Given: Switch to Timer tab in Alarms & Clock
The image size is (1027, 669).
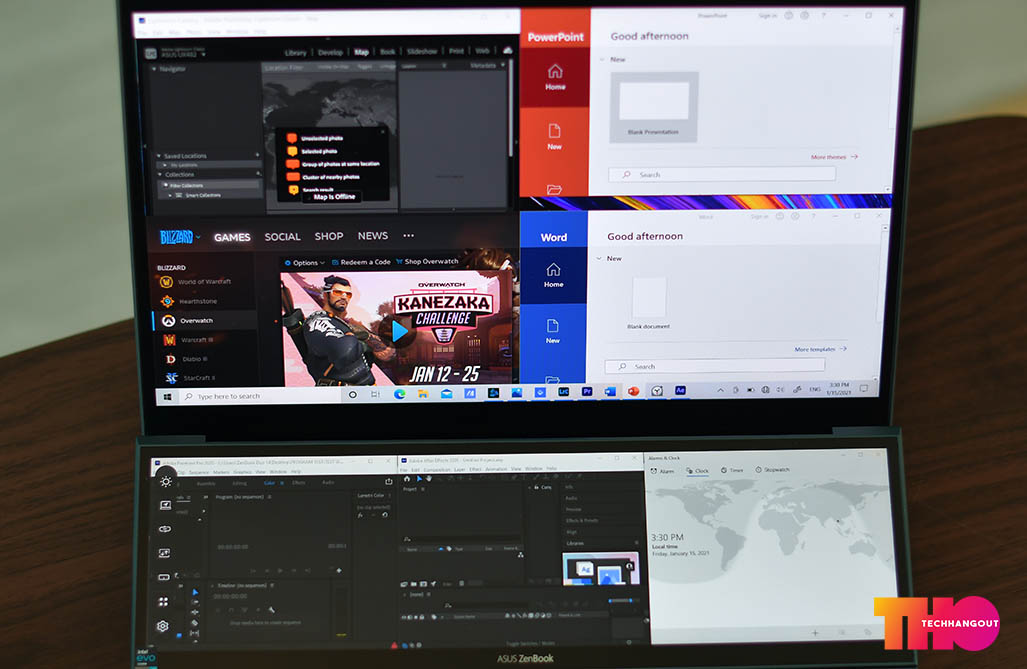Looking at the screenshot, I should 732,470.
